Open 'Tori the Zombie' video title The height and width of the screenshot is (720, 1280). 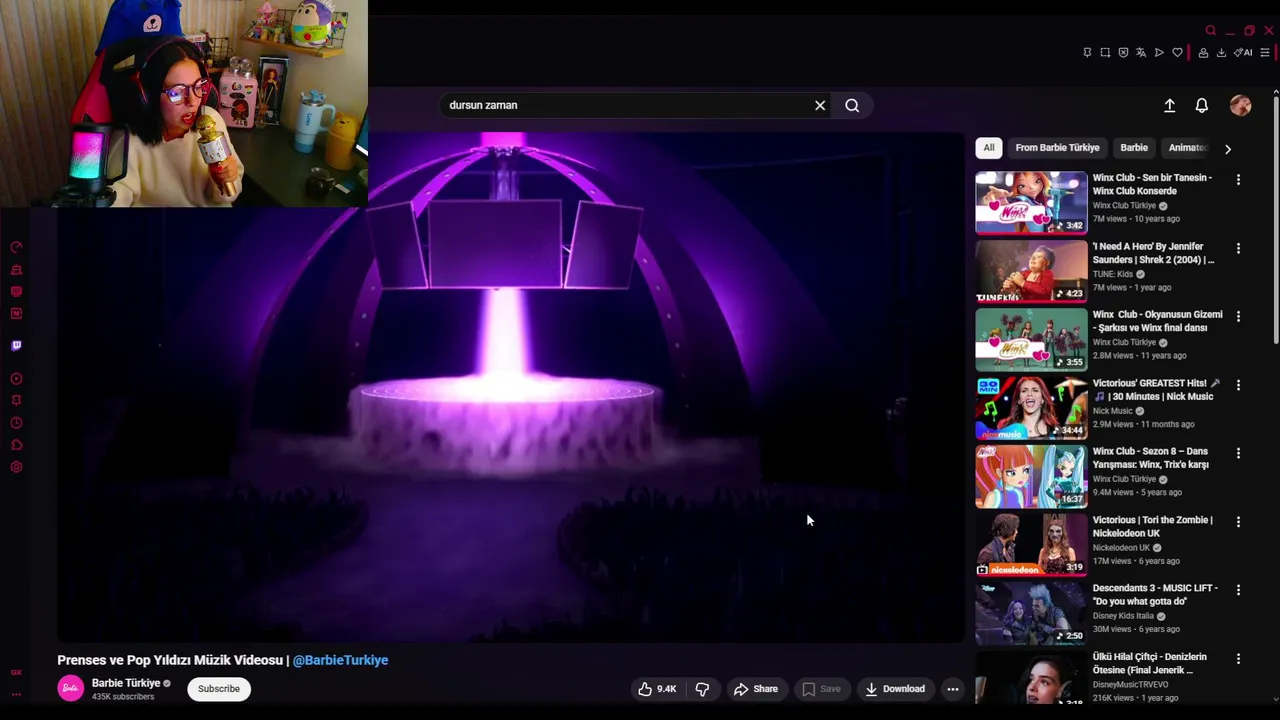coord(1152,526)
